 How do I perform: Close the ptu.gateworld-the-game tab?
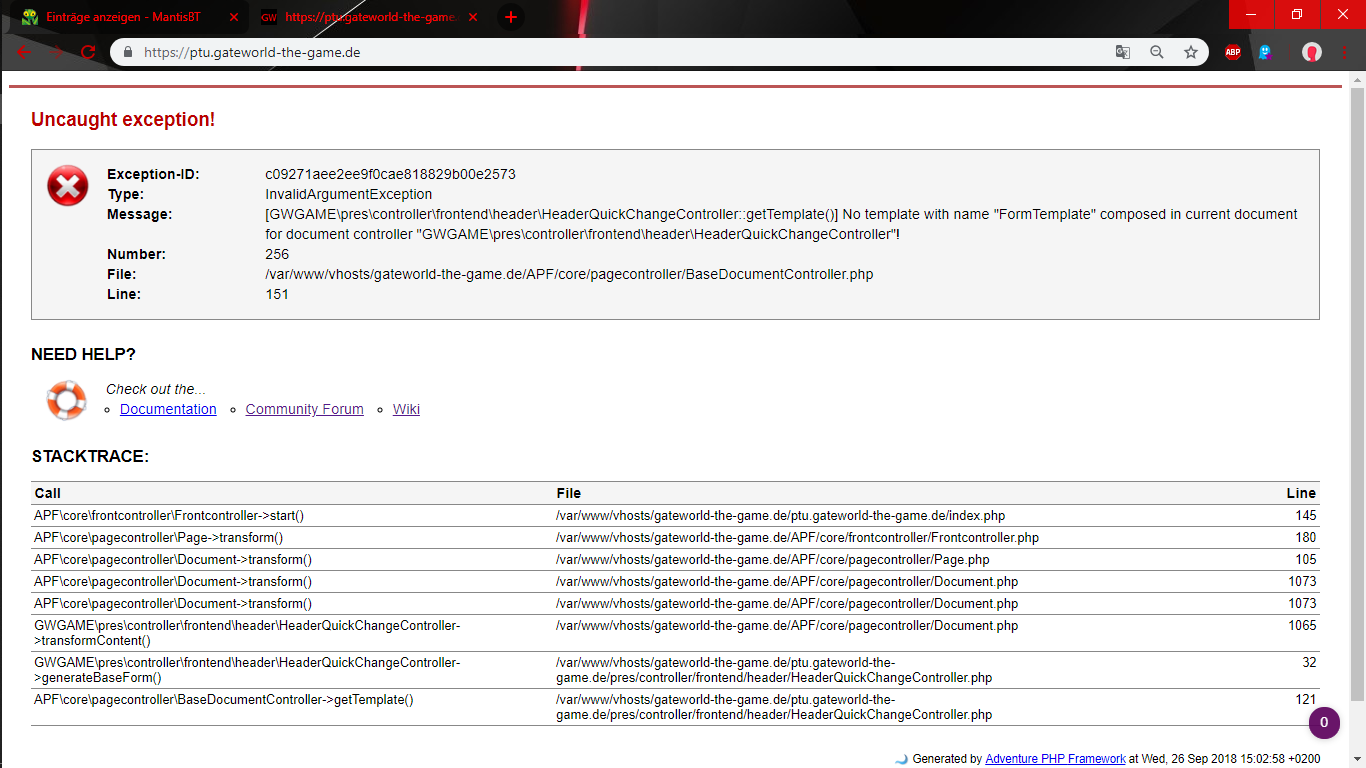point(473,17)
